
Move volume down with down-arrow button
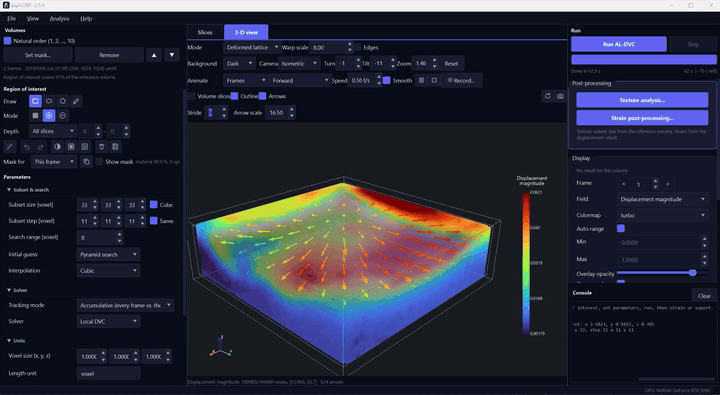click(172, 55)
